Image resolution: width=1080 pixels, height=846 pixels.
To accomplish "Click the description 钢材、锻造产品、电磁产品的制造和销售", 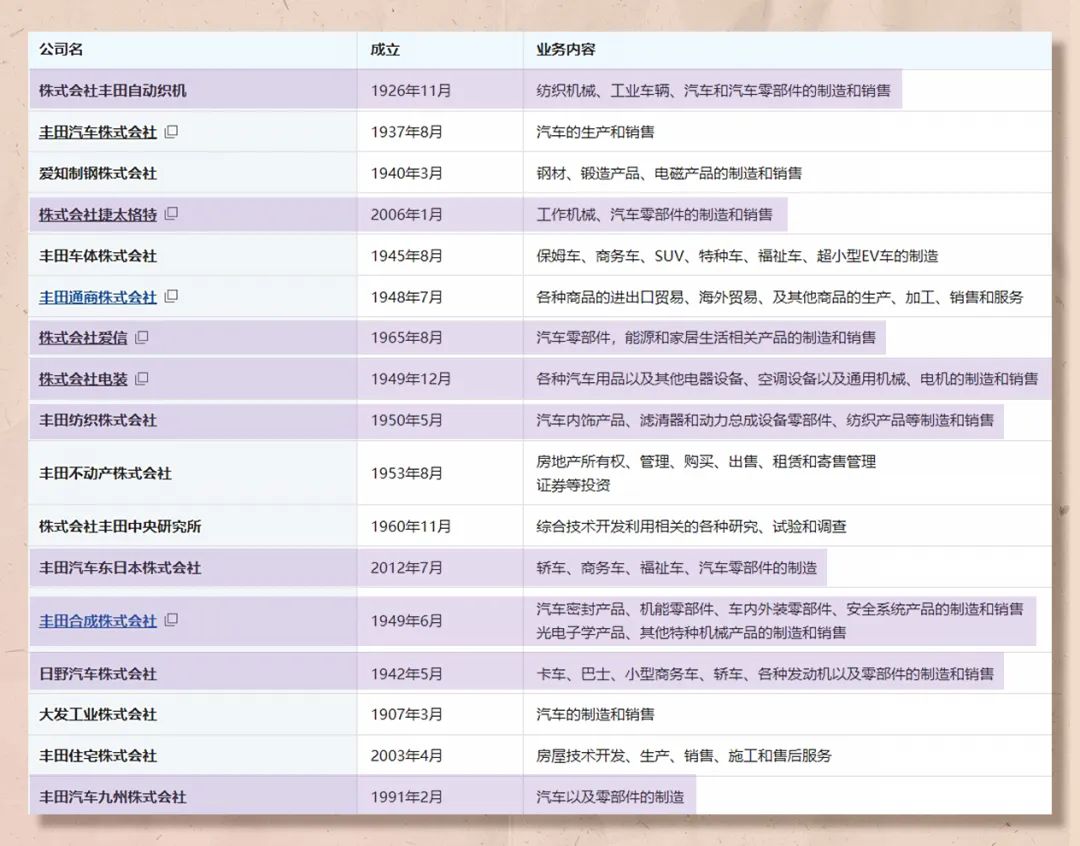I will click(x=669, y=173).
